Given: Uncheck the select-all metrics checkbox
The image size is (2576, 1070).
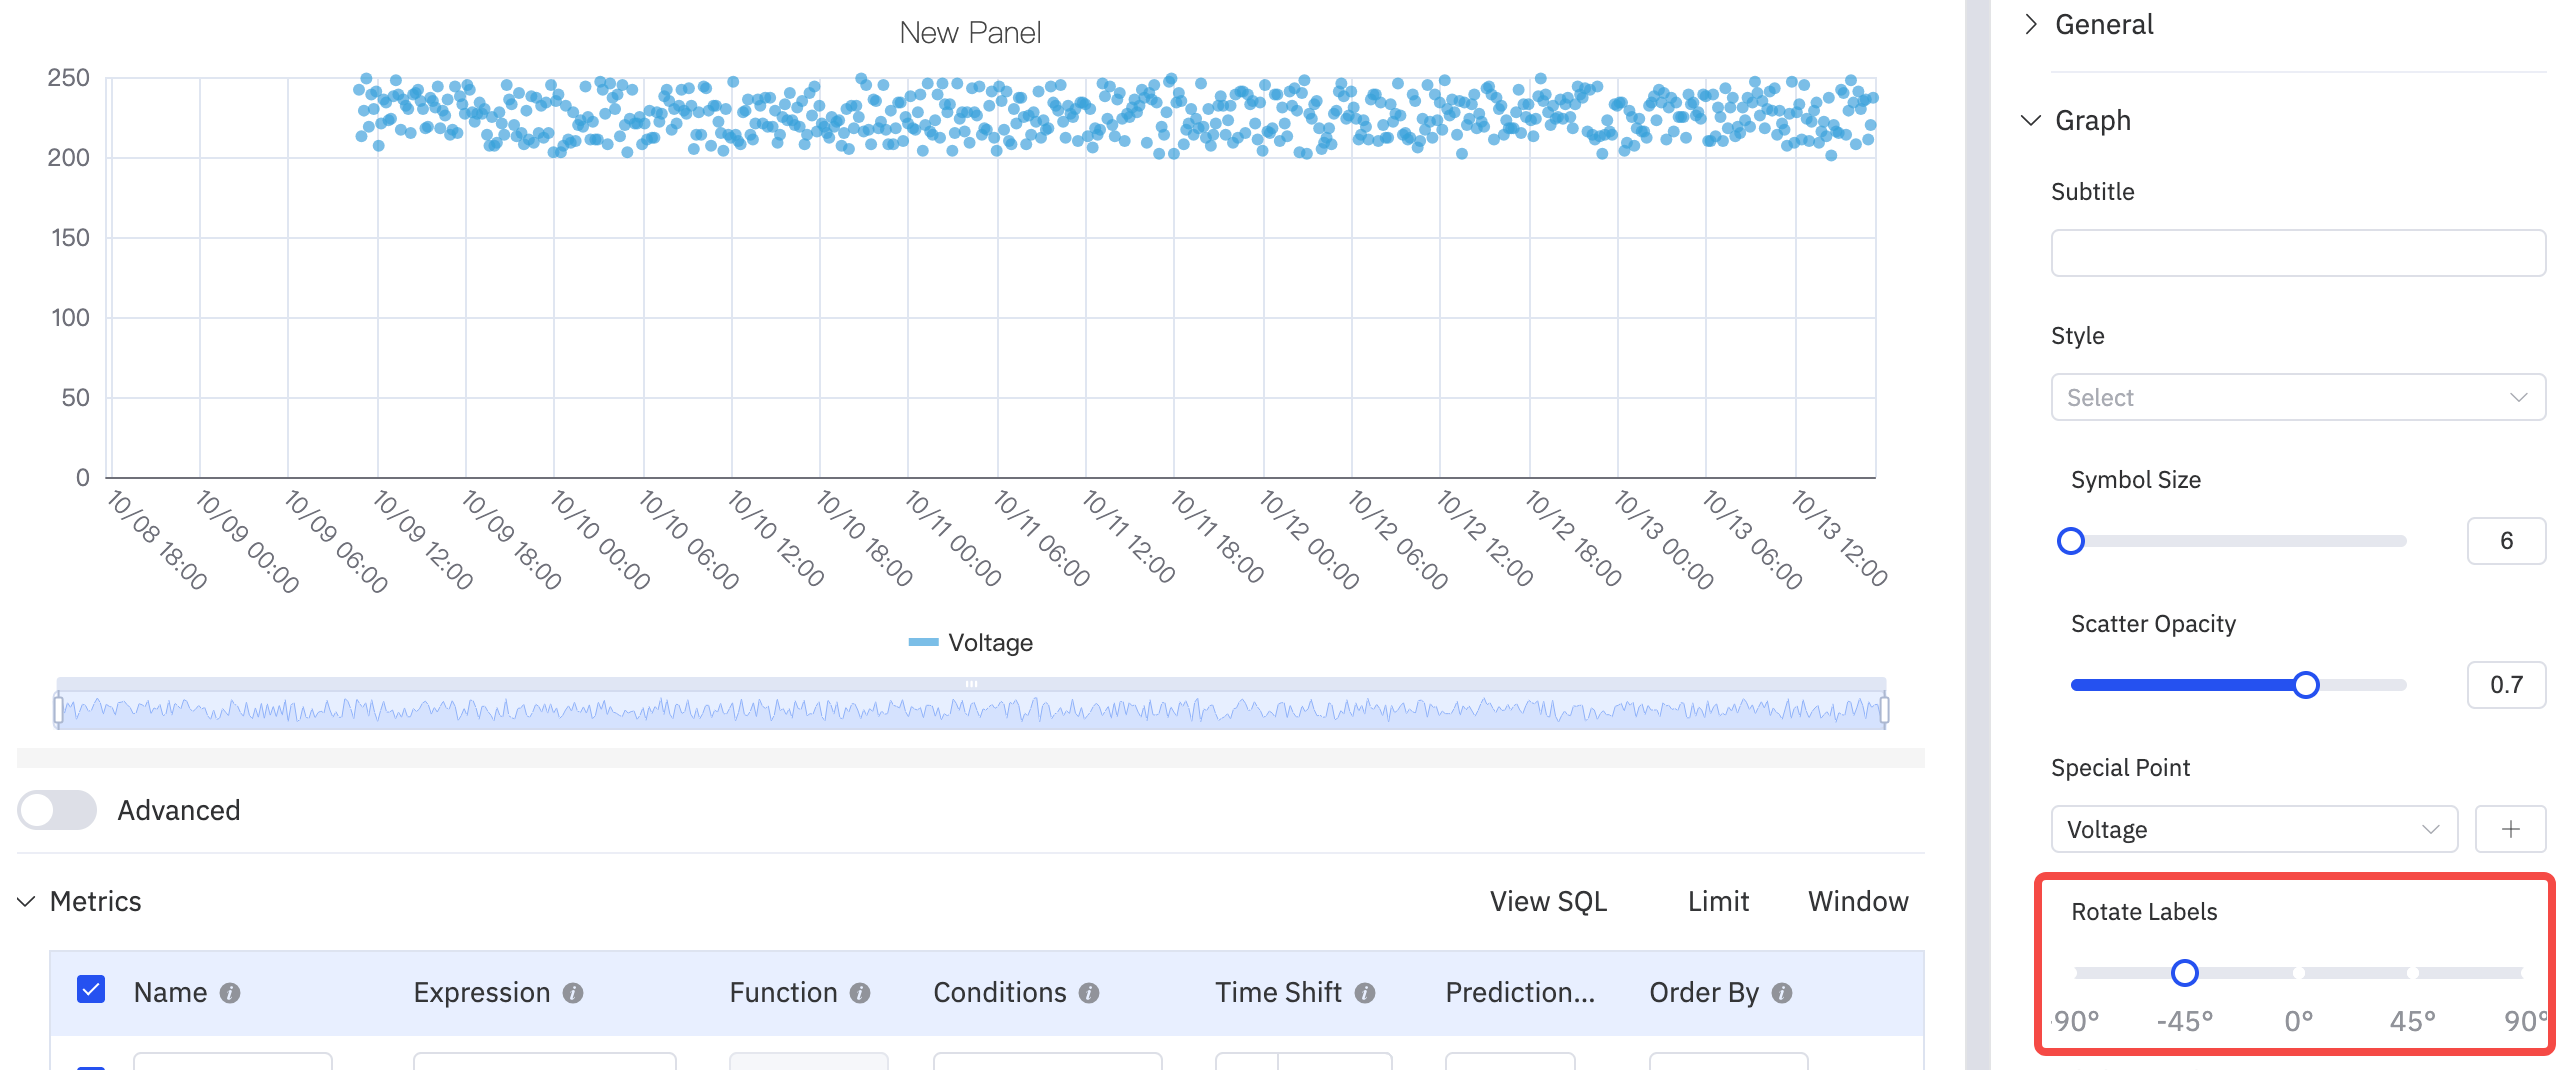Looking at the screenshot, I should pyautogui.click(x=91, y=990).
